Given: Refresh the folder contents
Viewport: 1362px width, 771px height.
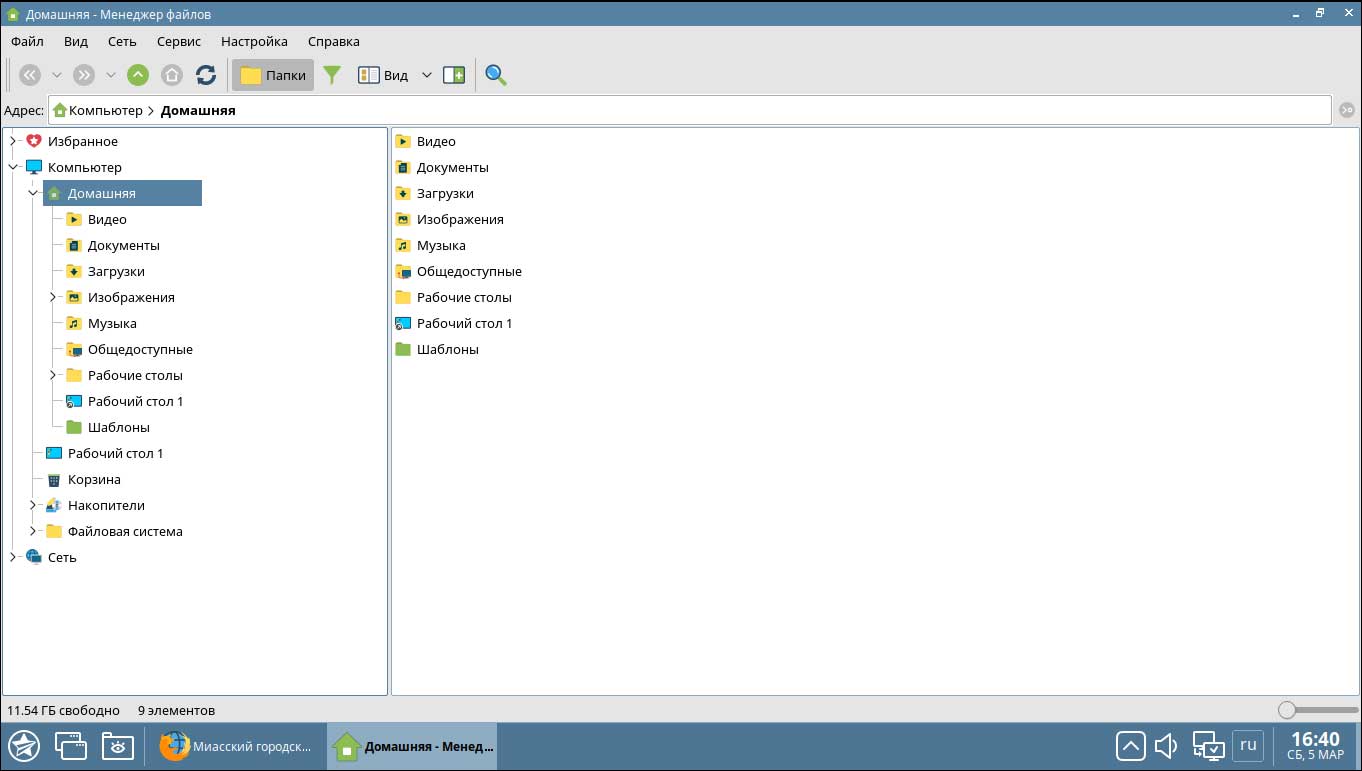Looking at the screenshot, I should pos(206,75).
